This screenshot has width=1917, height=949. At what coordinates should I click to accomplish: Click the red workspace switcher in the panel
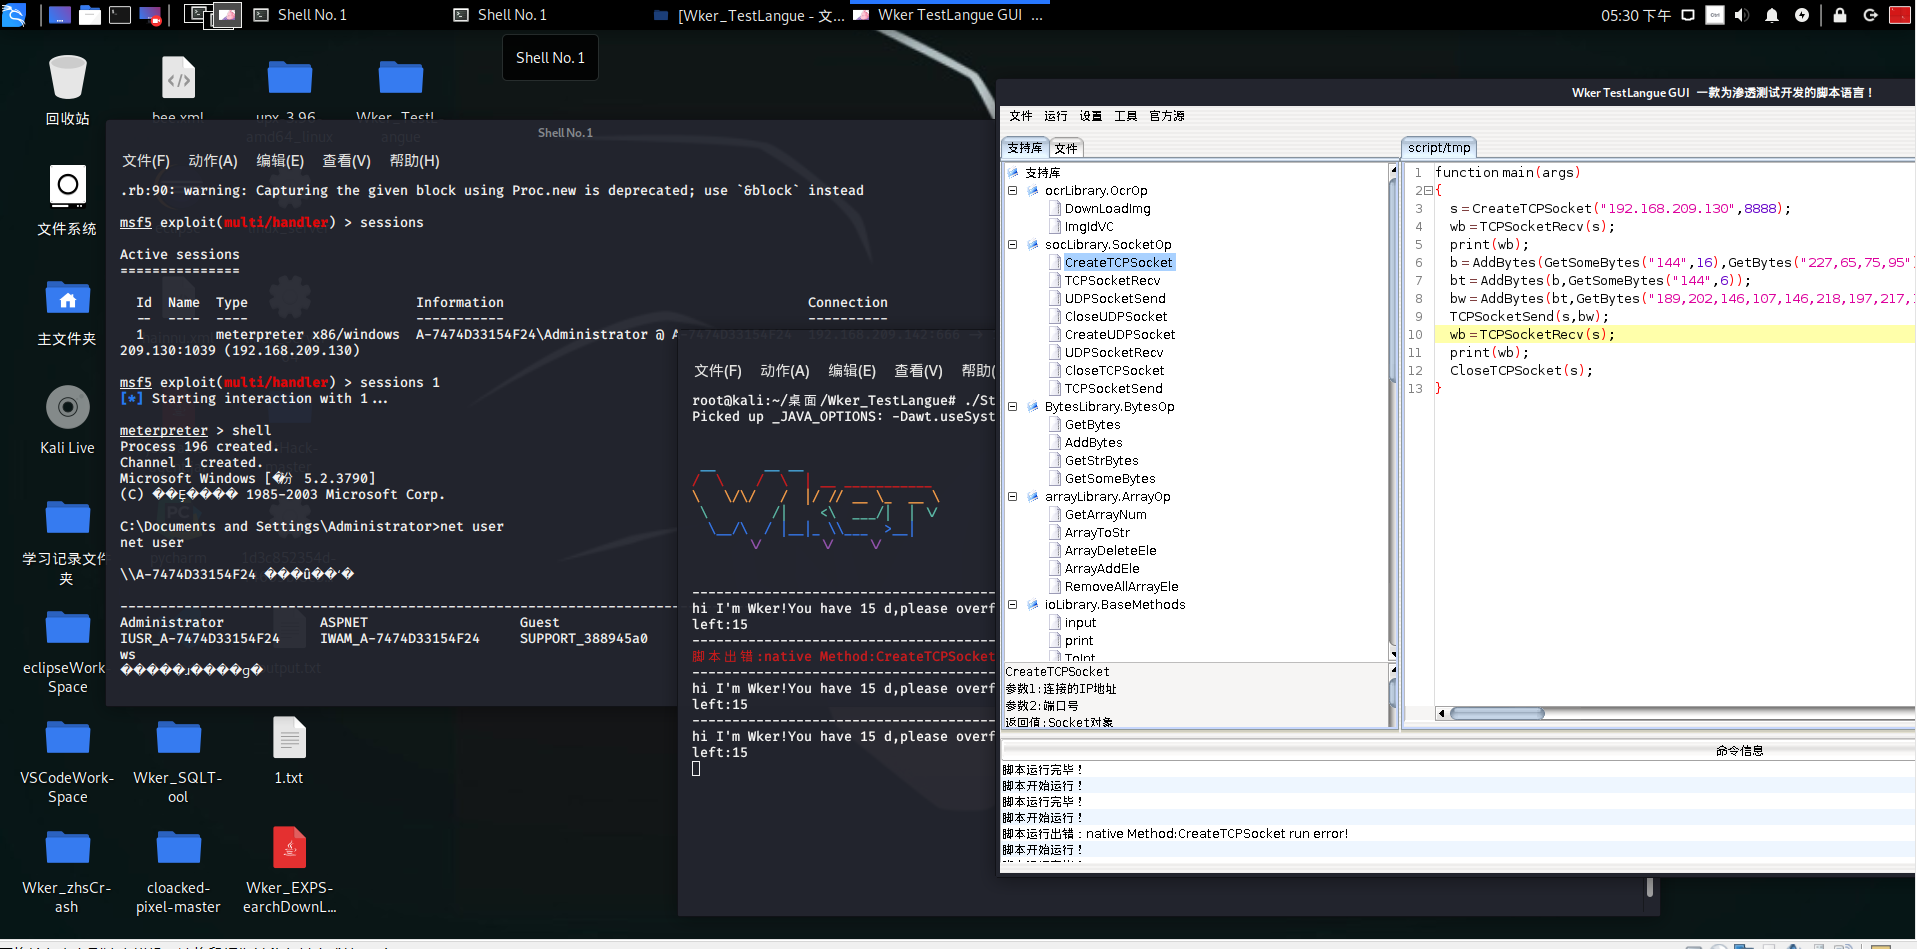(x=1900, y=15)
